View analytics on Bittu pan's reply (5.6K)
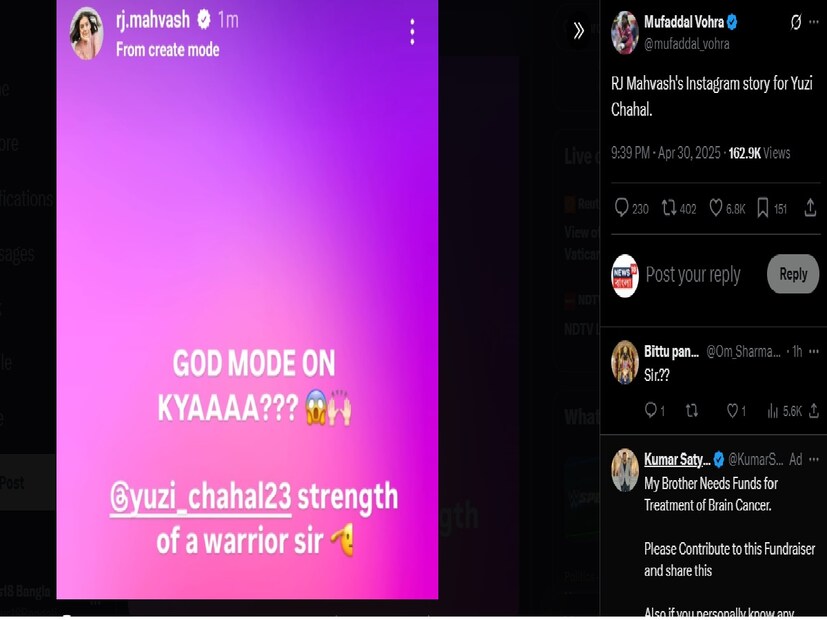Viewport: 827px width, 620px height. (x=784, y=411)
